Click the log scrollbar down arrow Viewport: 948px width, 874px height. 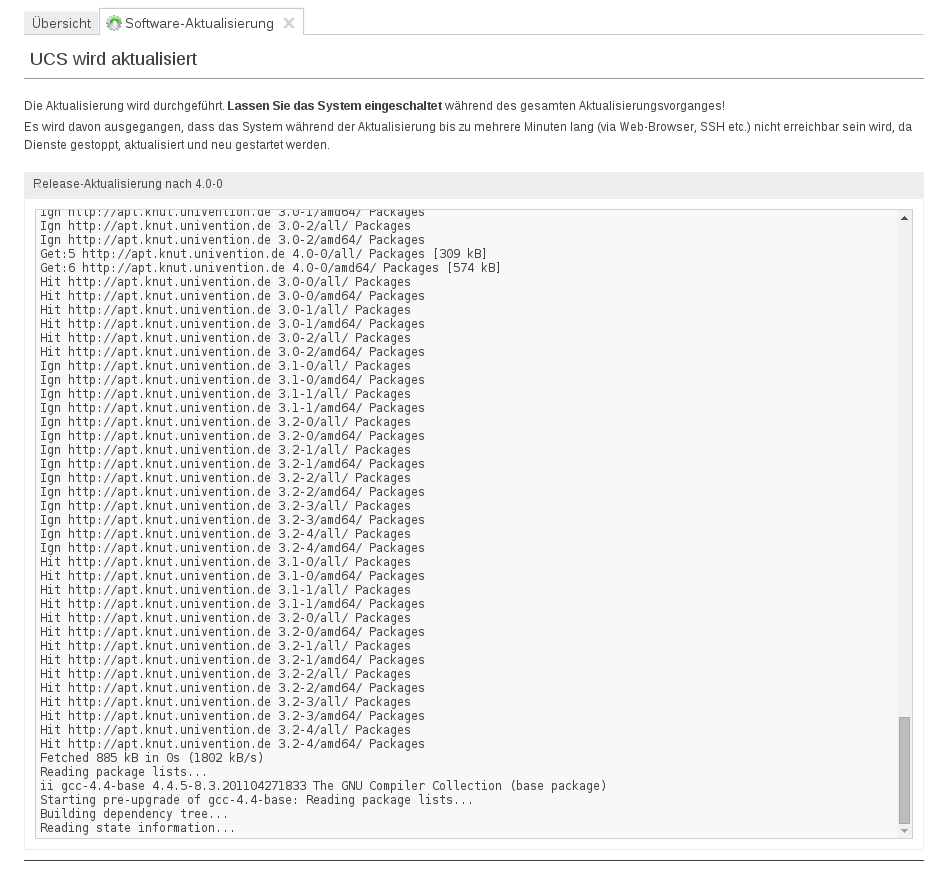tap(904, 830)
